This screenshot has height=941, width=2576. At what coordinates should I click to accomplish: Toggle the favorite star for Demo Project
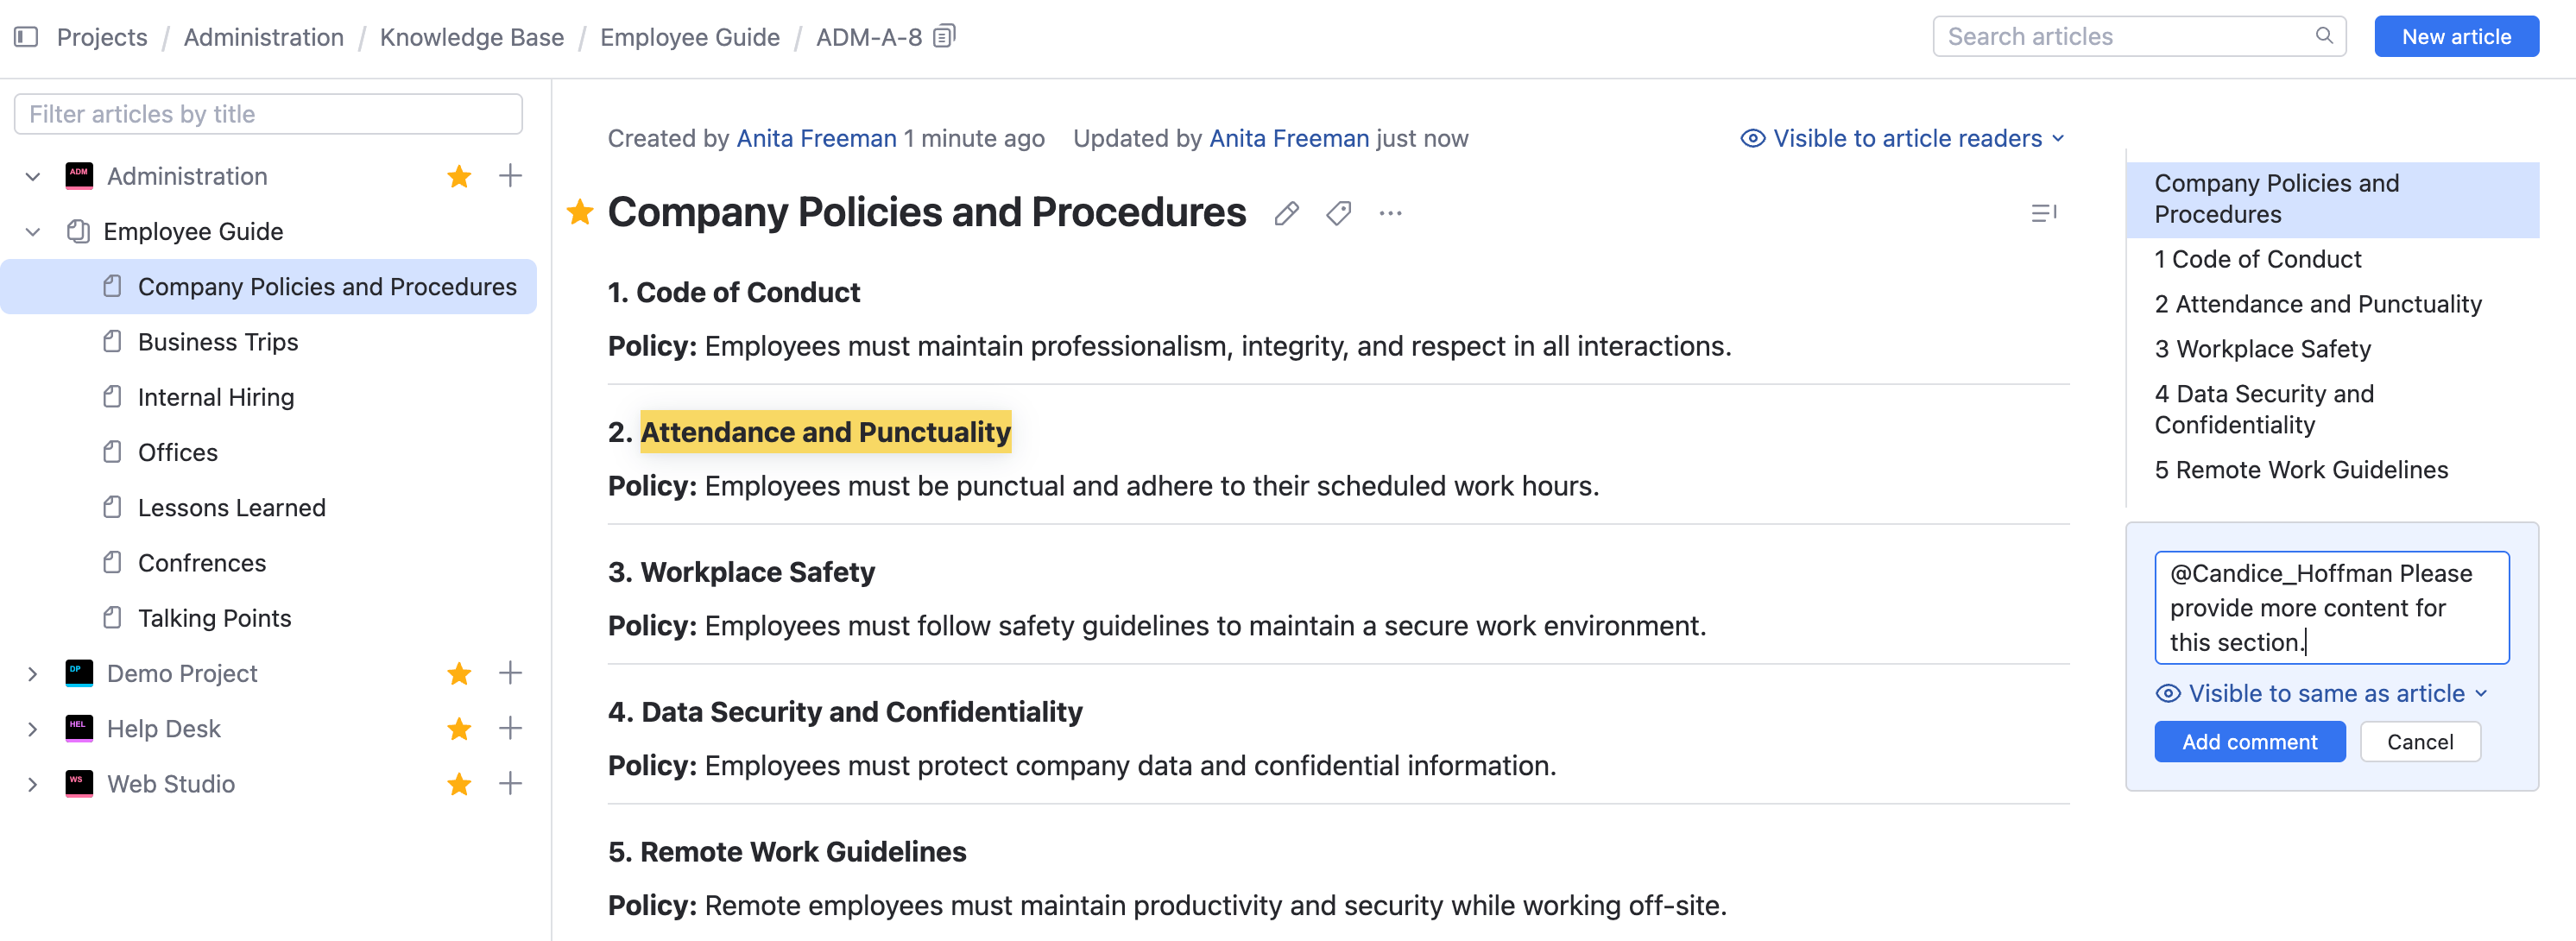coord(459,673)
